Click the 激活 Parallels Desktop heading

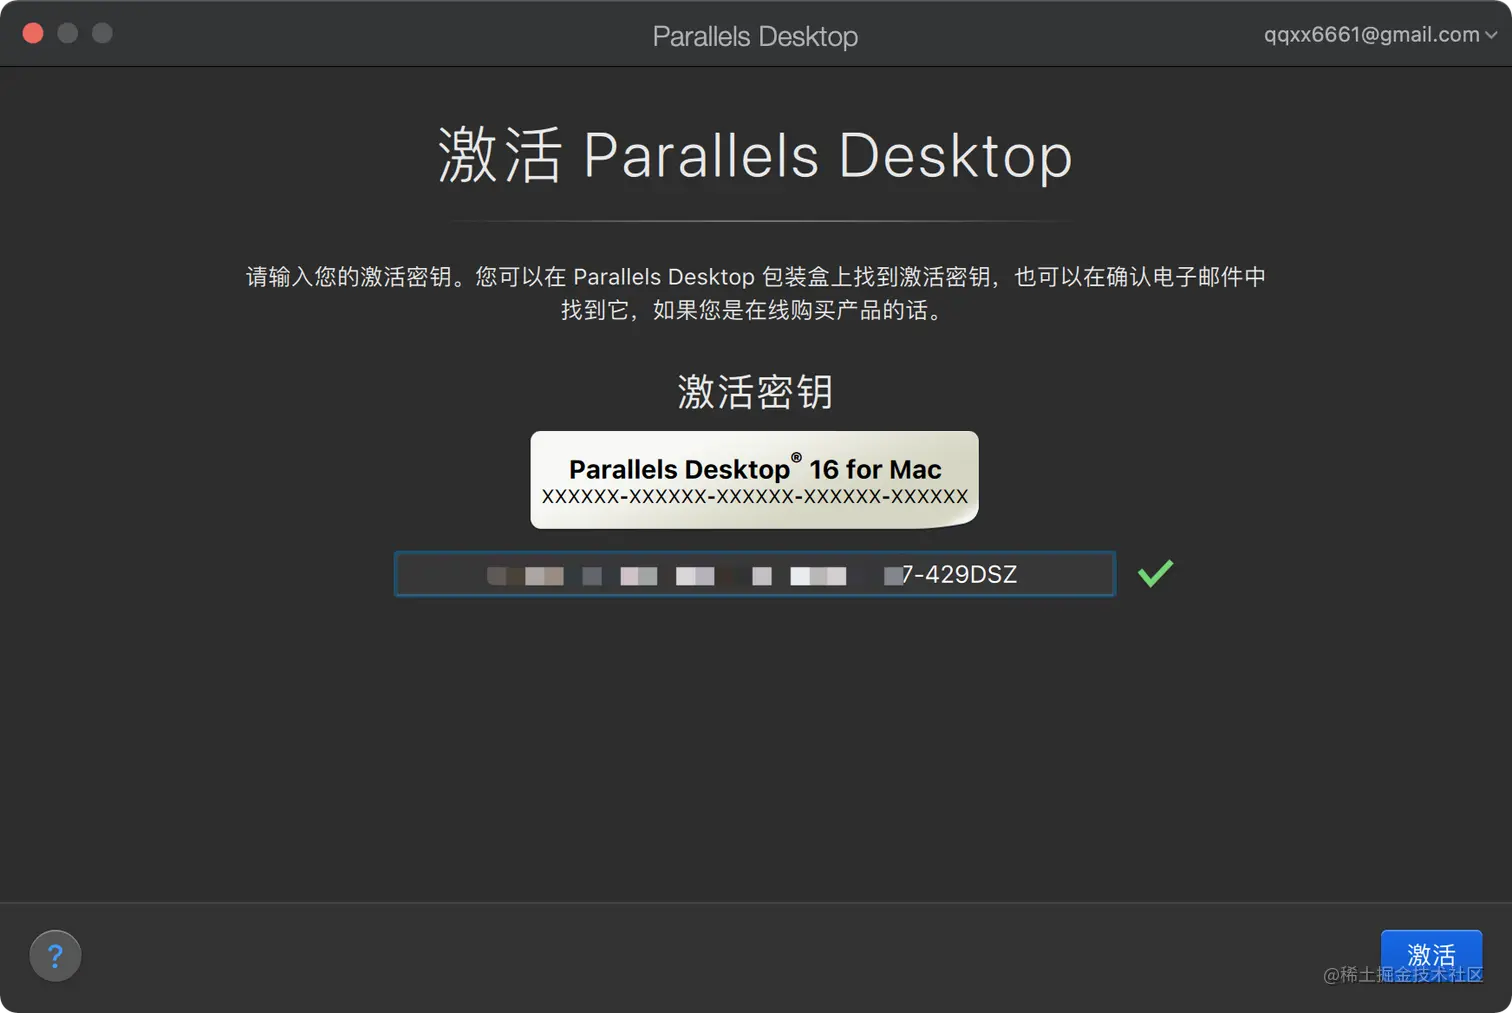click(x=755, y=156)
